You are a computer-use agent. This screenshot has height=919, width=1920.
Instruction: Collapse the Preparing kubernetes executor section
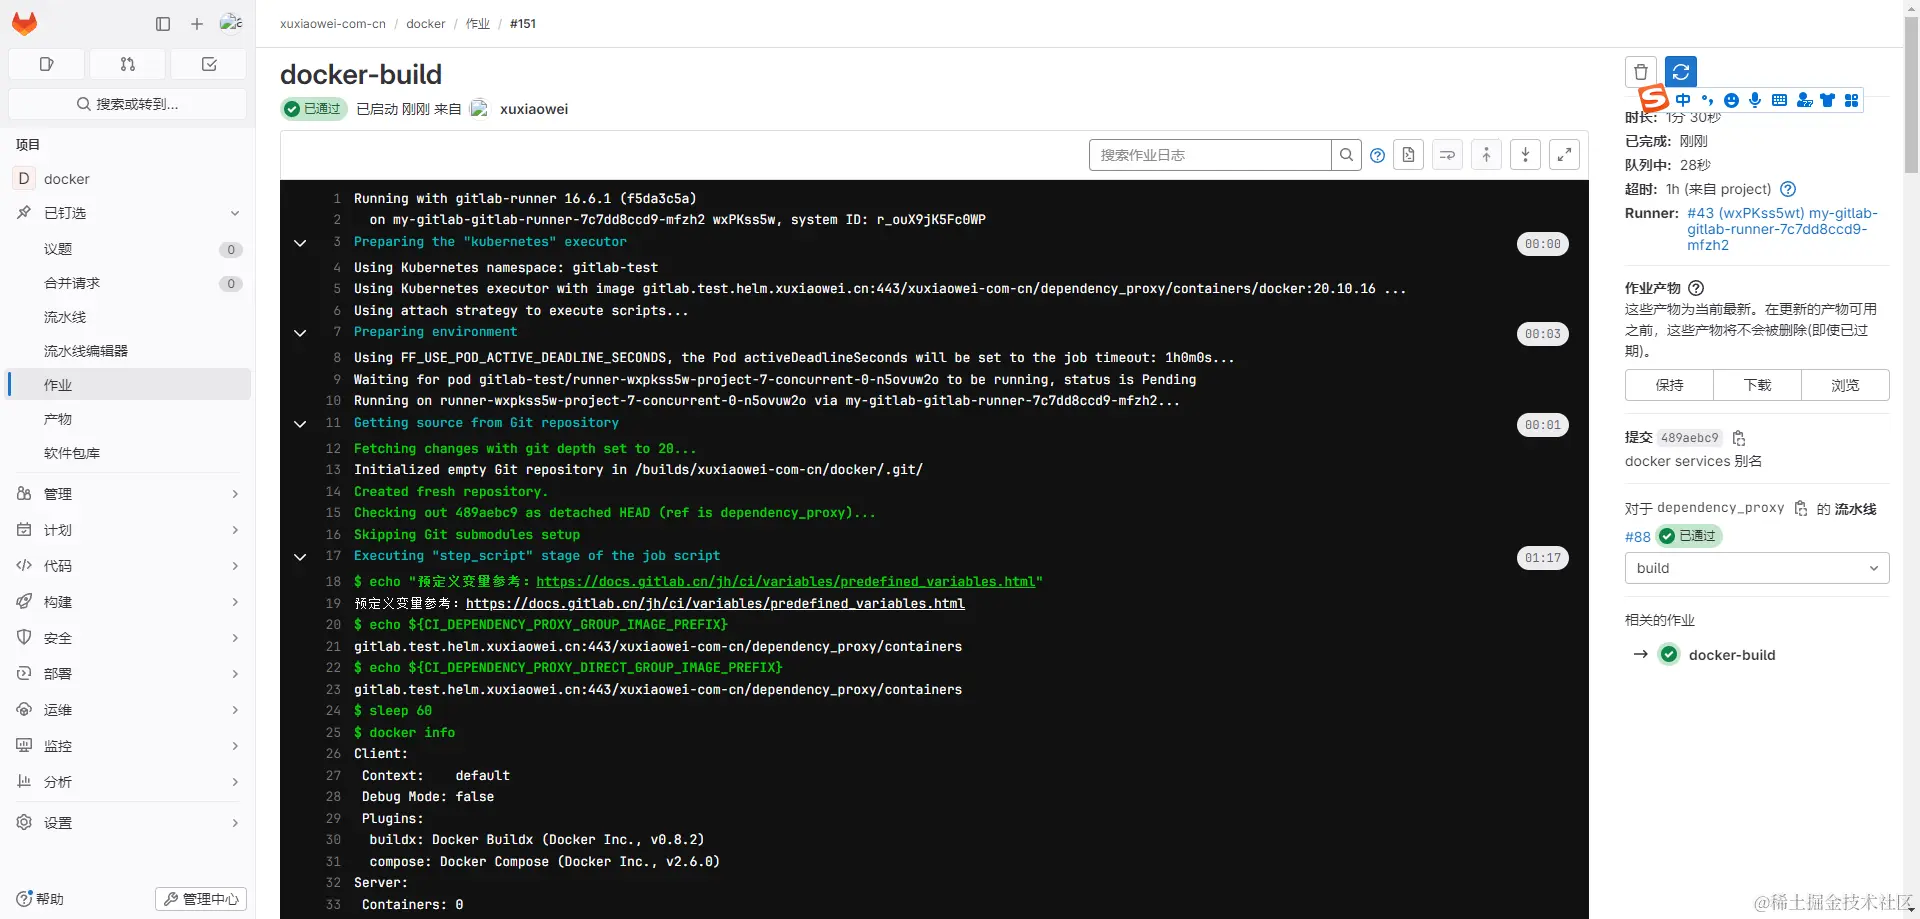click(300, 243)
